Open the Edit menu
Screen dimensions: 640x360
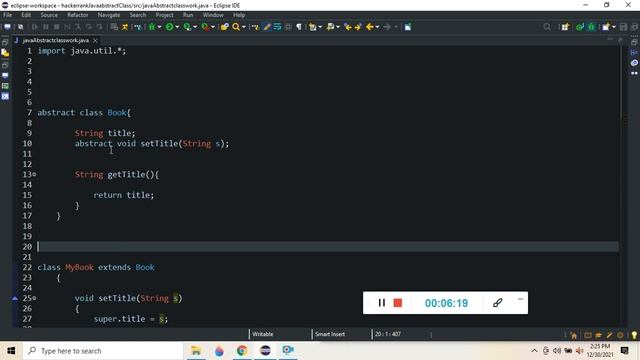pos(26,15)
